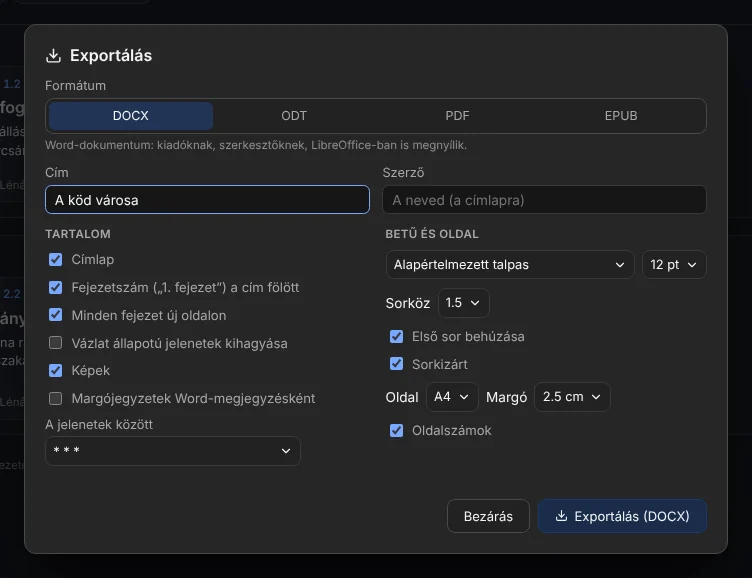Switch to the ODT format tab
752x578 pixels.
294,116
